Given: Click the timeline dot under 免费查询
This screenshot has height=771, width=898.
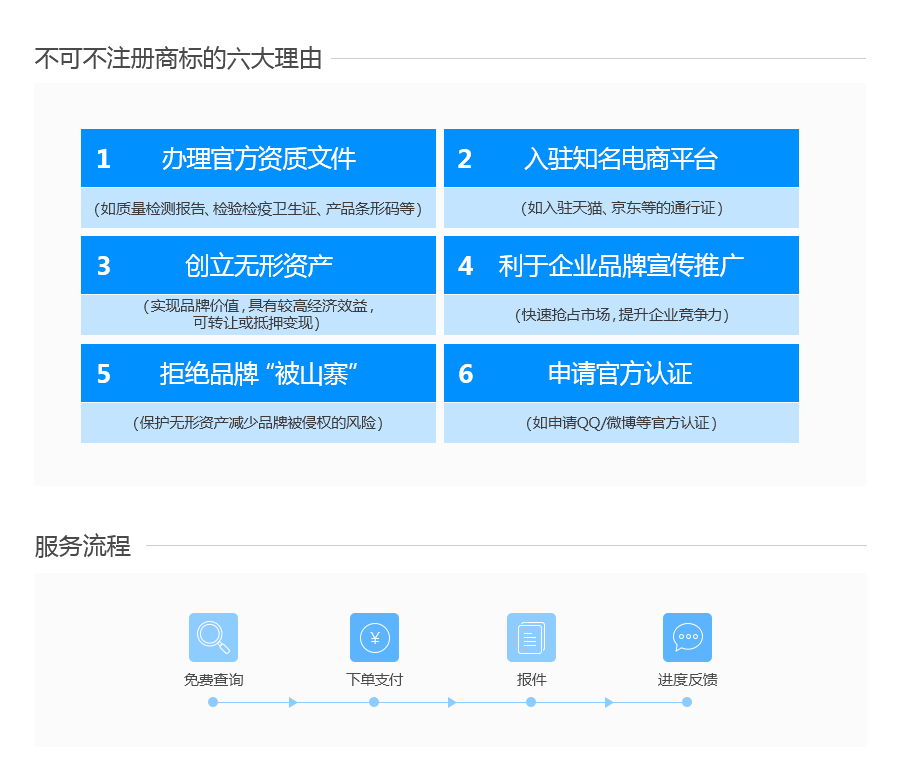Looking at the screenshot, I should (x=213, y=702).
